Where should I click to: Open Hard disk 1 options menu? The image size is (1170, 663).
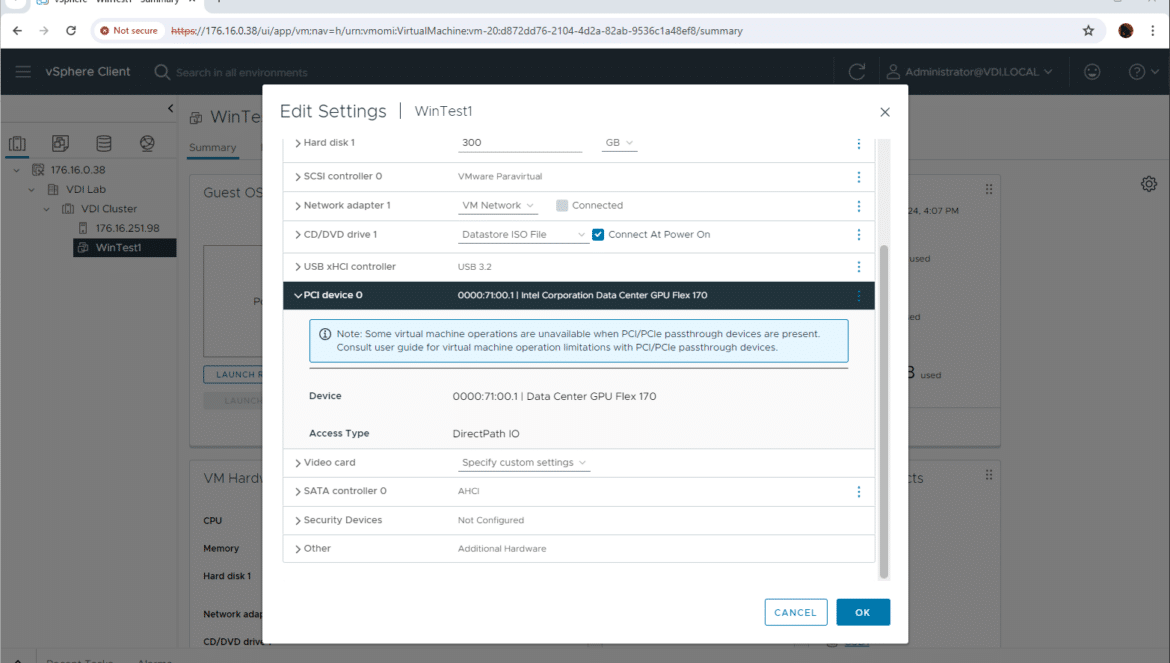[x=859, y=143]
